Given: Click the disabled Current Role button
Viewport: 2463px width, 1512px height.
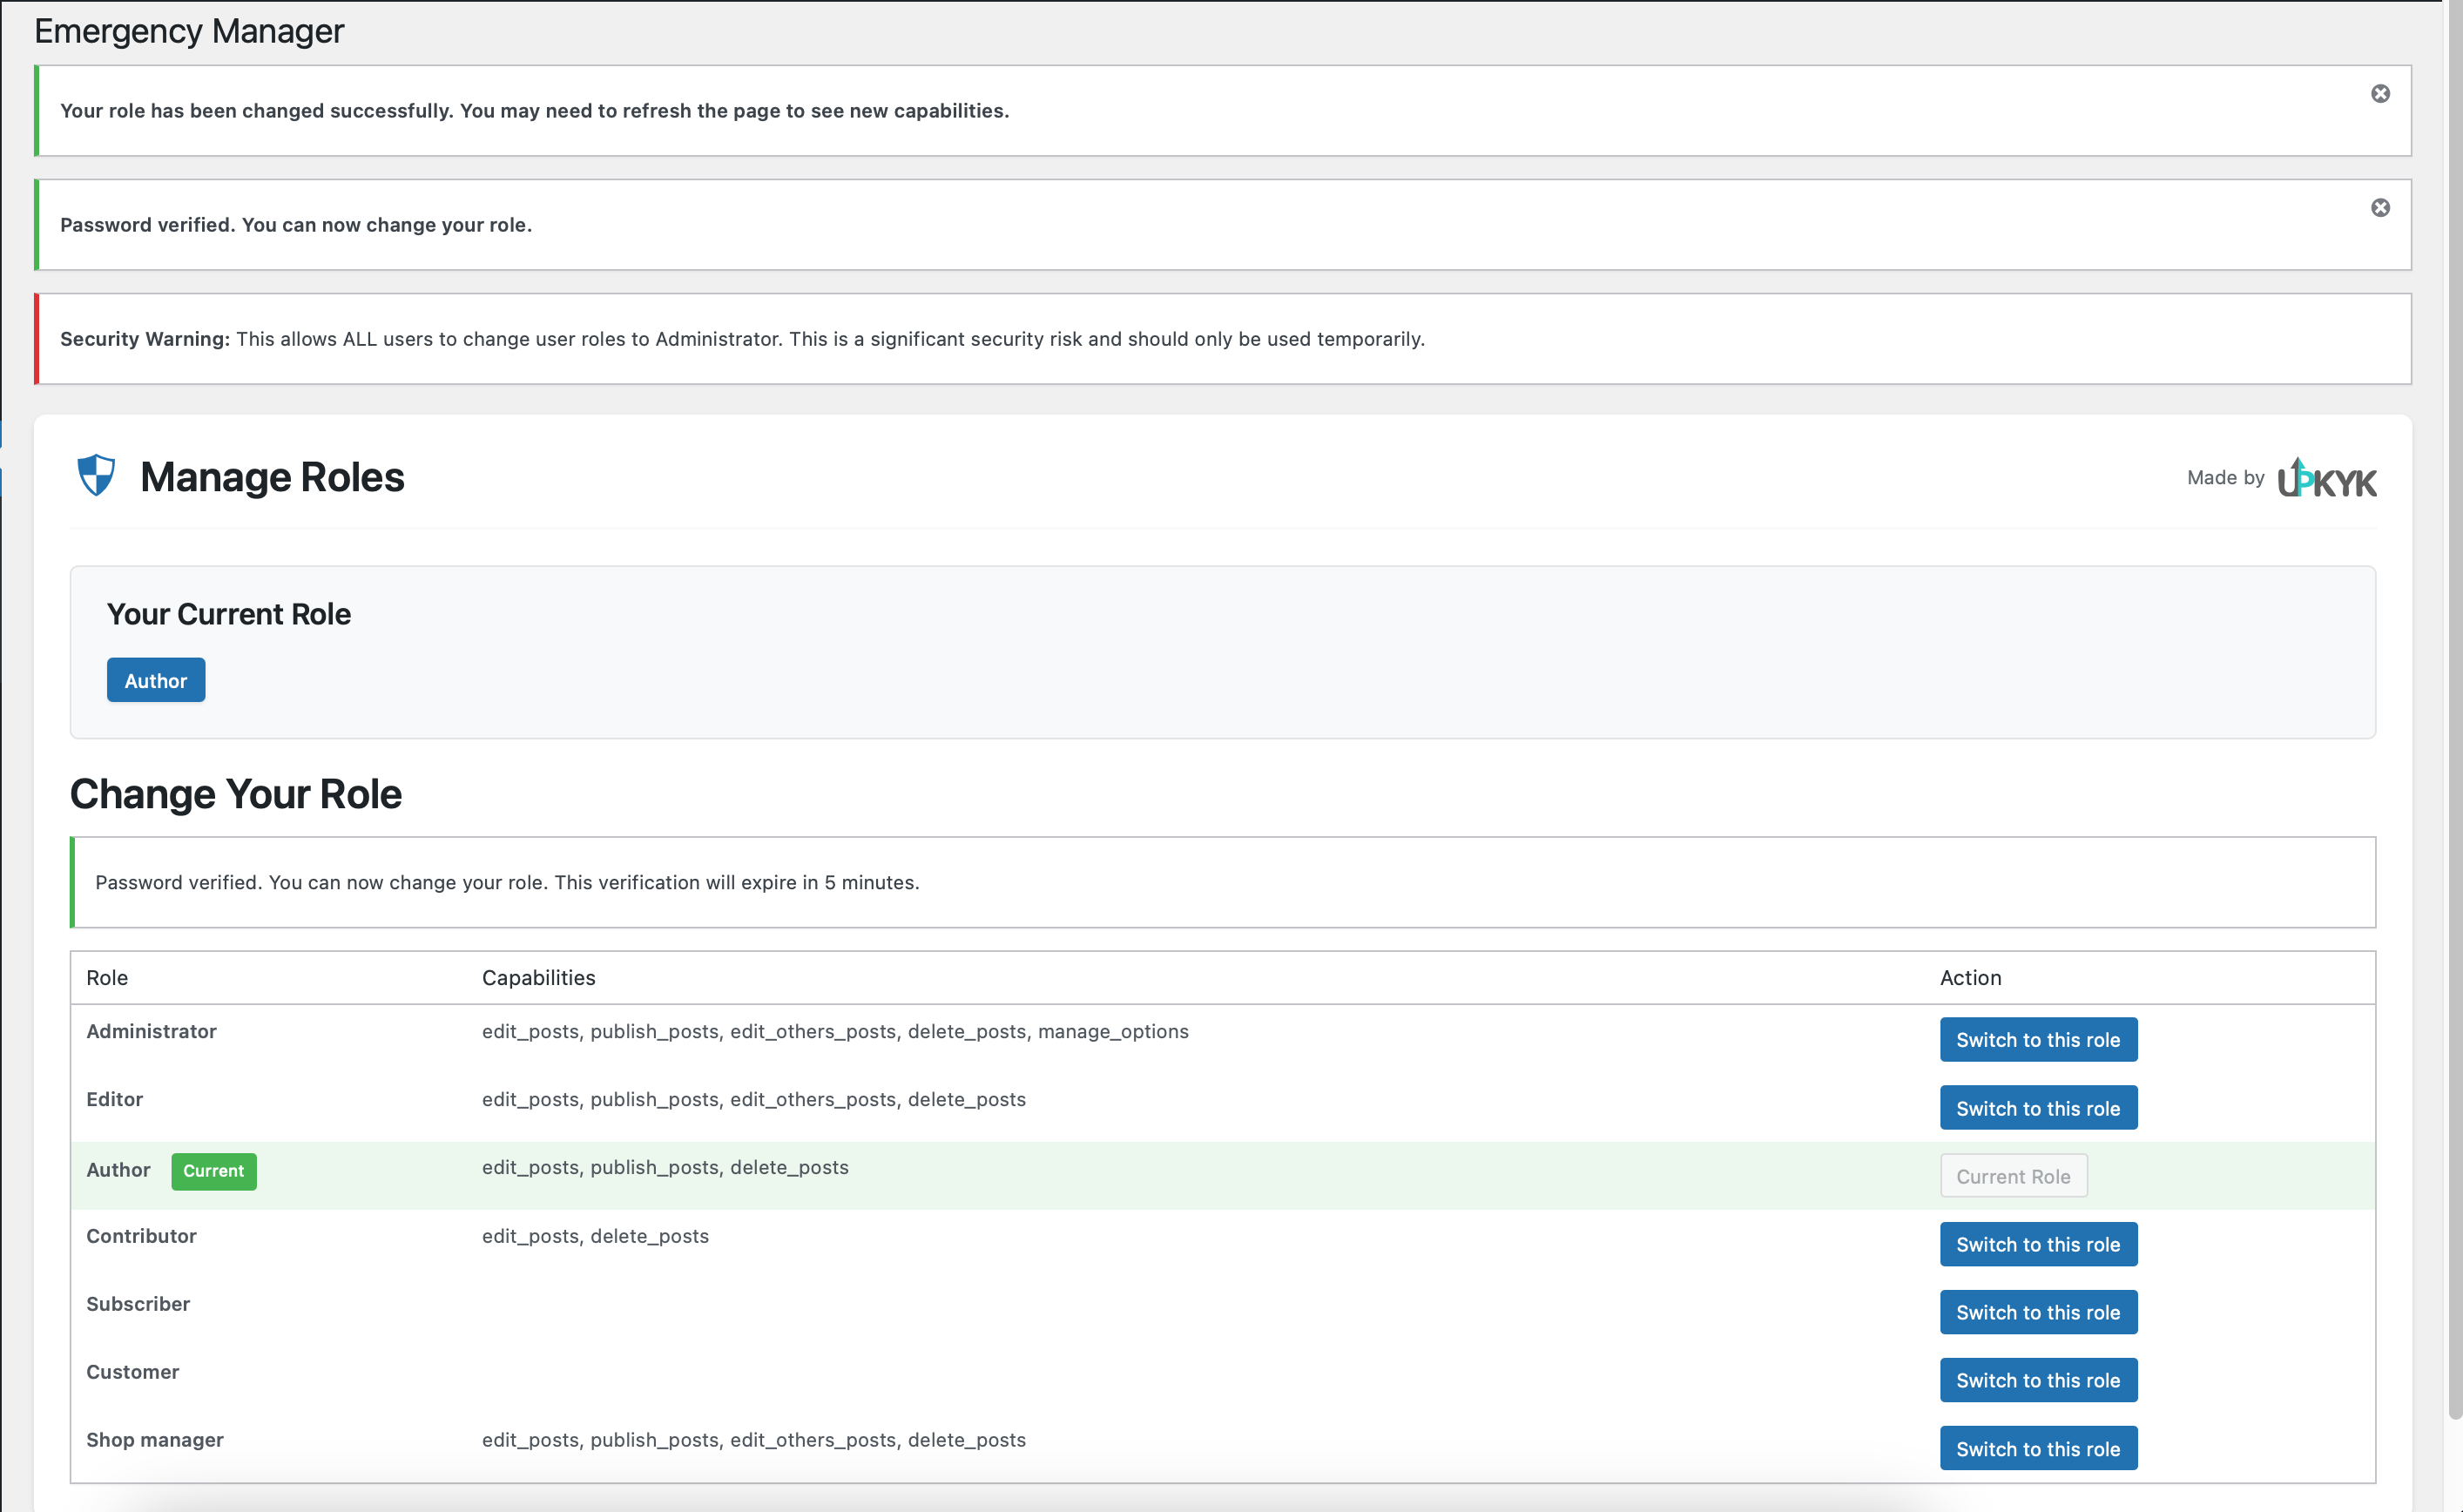Looking at the screenshot, I should tap(2012, 1176).
